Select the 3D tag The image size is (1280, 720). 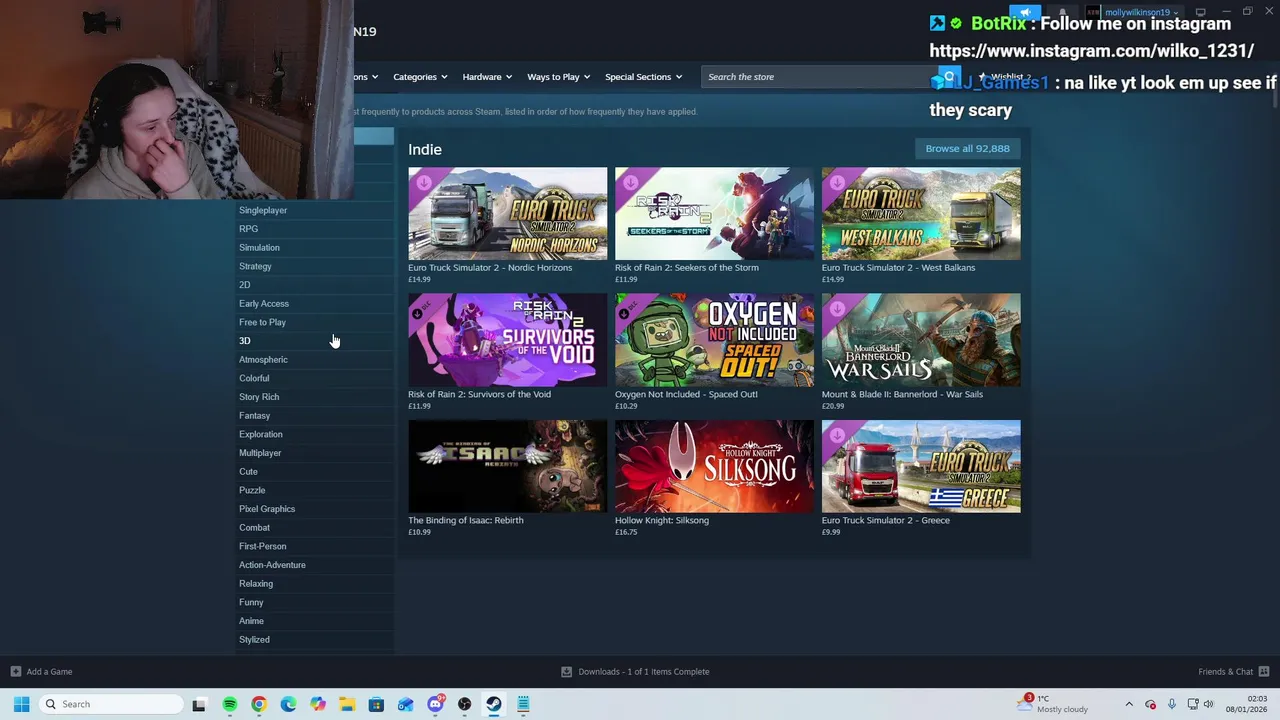(314, 341)
